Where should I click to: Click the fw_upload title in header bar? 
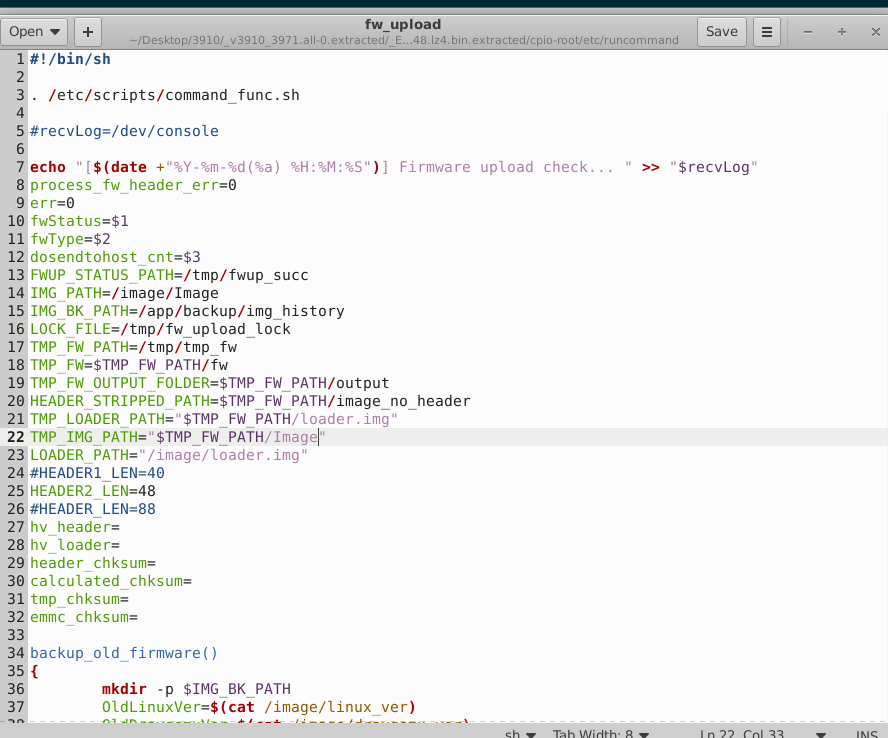[x=403, y=24]
